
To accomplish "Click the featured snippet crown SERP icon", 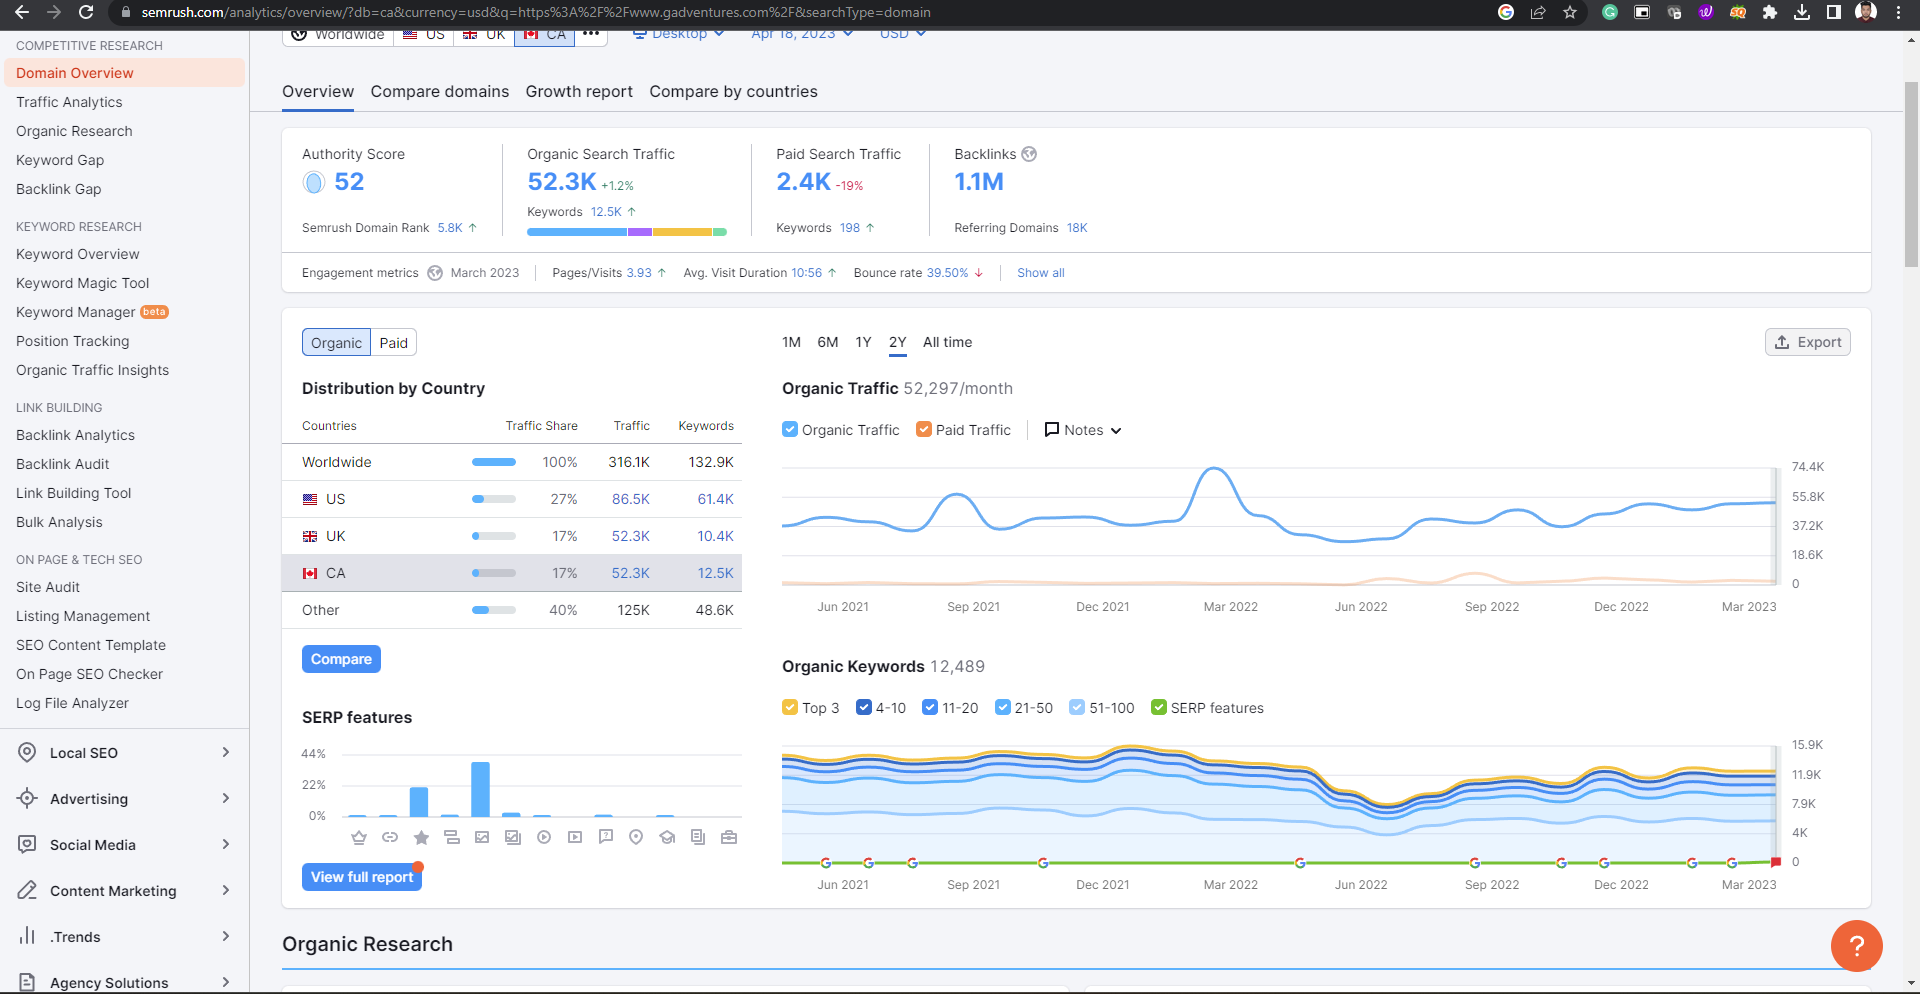I will point(359,837).
